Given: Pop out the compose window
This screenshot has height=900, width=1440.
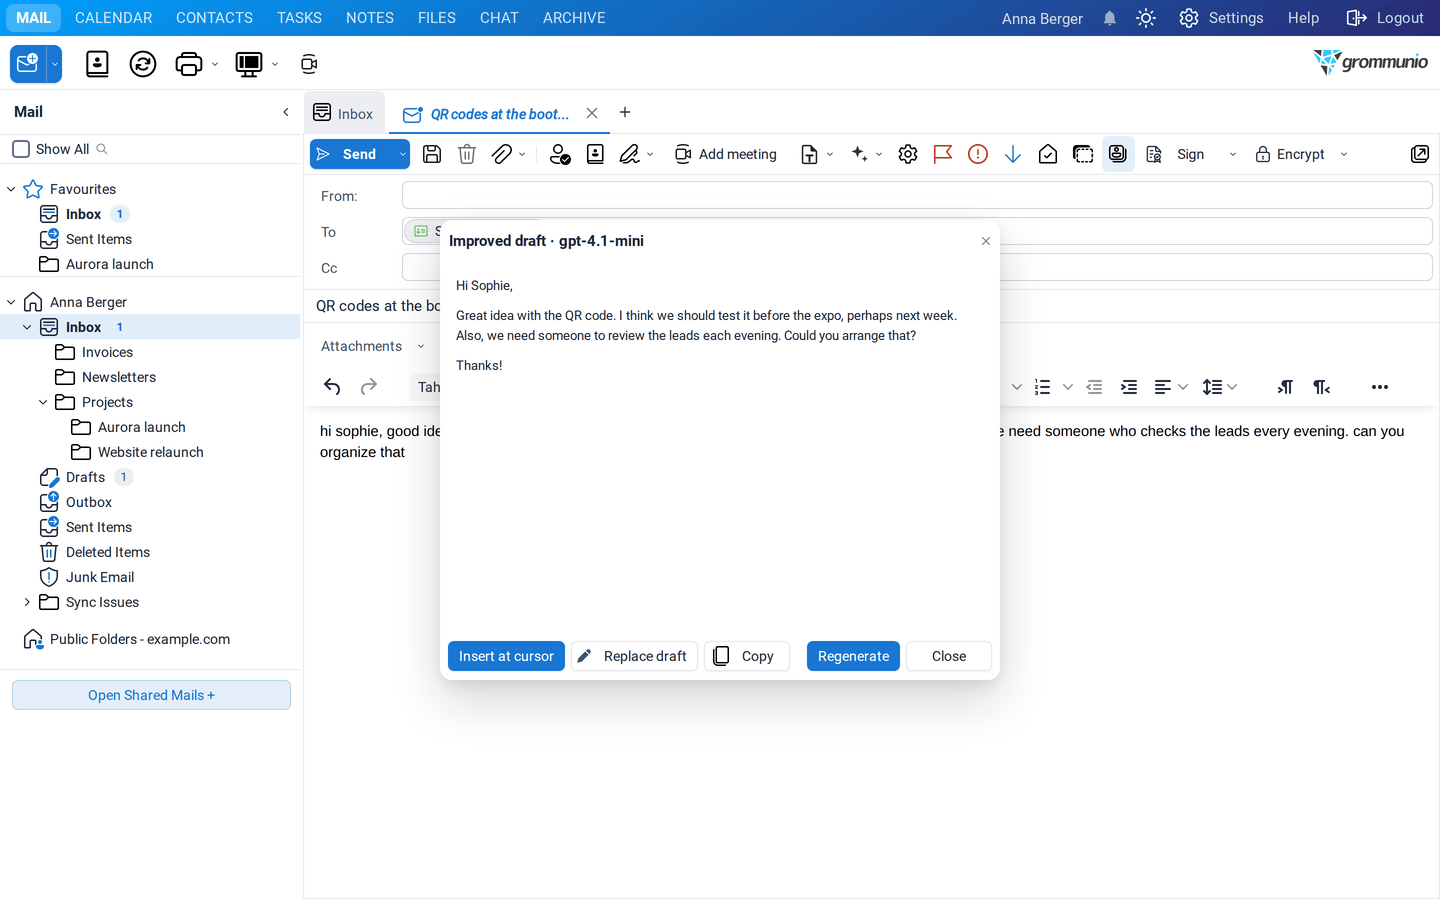Looking at the screenshot, I should (1419, 154).
